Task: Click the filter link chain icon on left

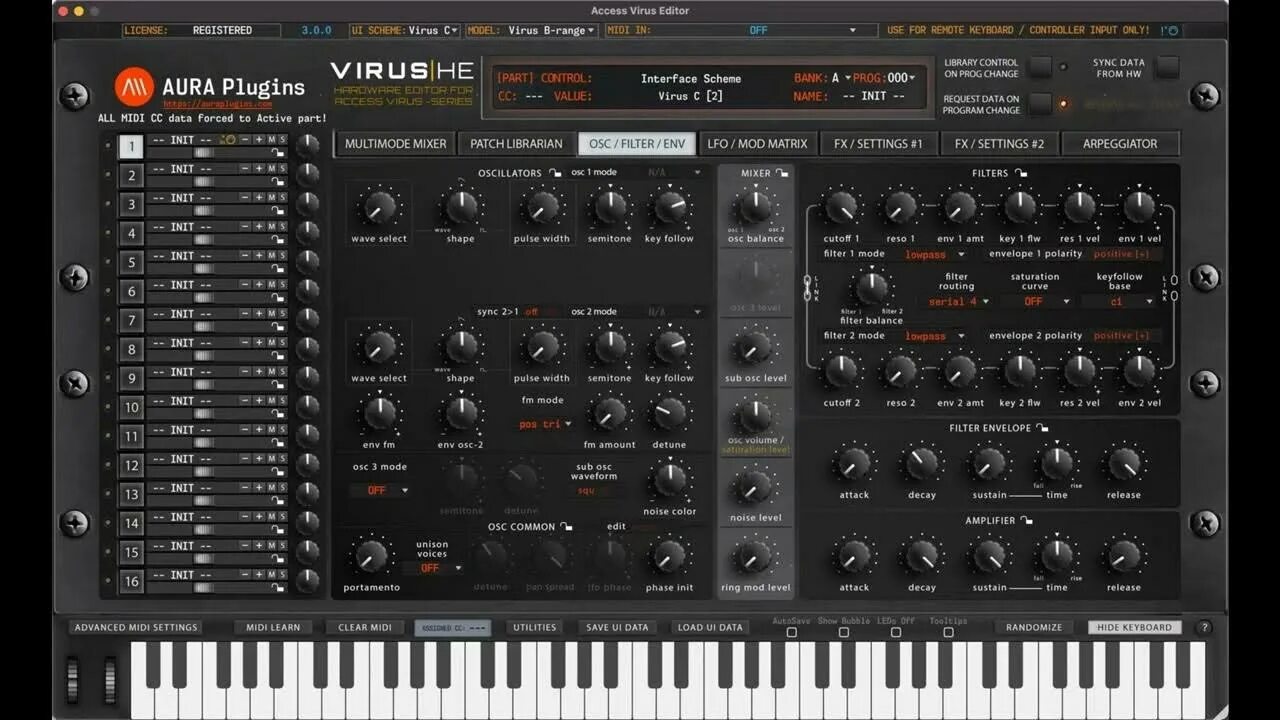Action: click(x=808, y=287)
